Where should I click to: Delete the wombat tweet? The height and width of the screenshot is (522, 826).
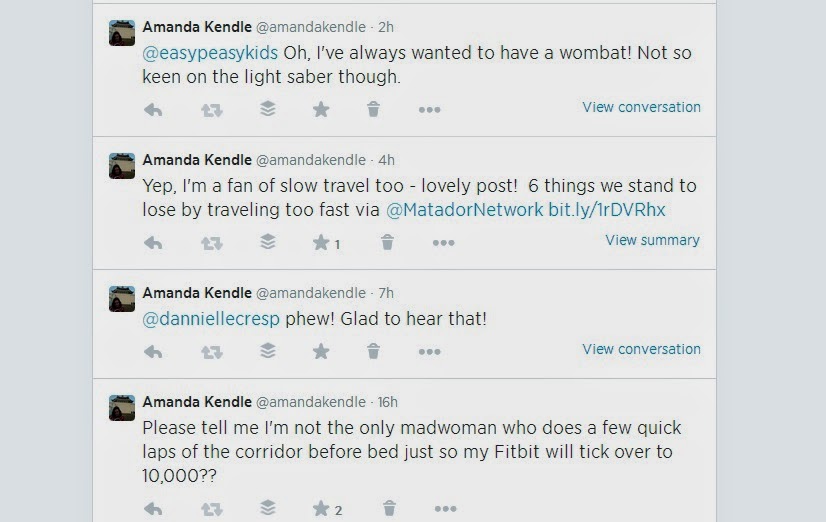(373, 110)
